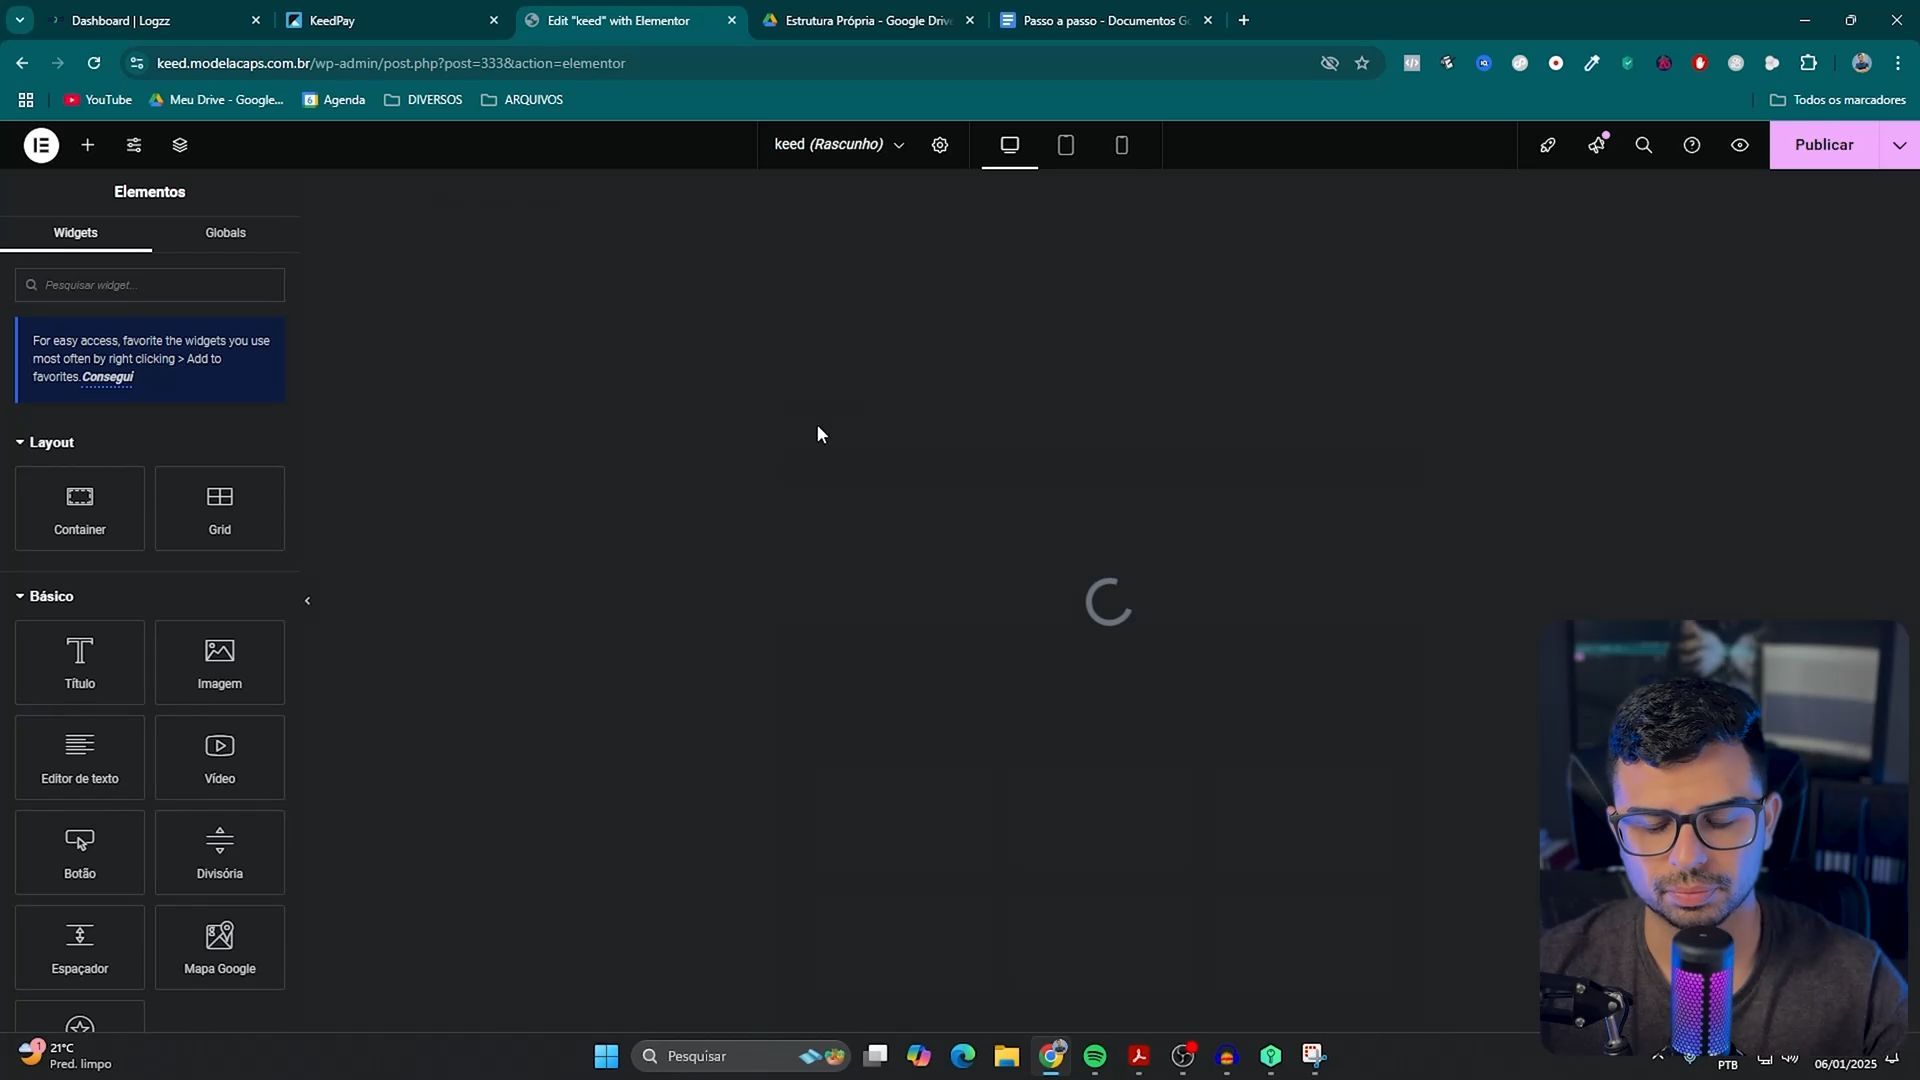Open a new browser tab
Screen dimensions: 1920x1080
click(x=1244, y=20)
